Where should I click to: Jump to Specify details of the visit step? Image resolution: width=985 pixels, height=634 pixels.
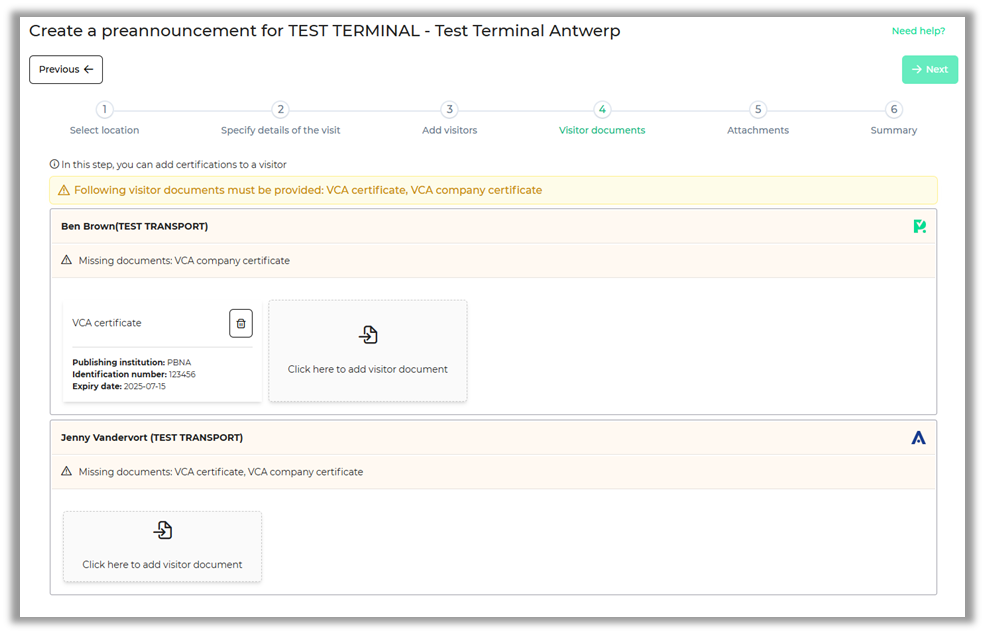pos(280,110)
